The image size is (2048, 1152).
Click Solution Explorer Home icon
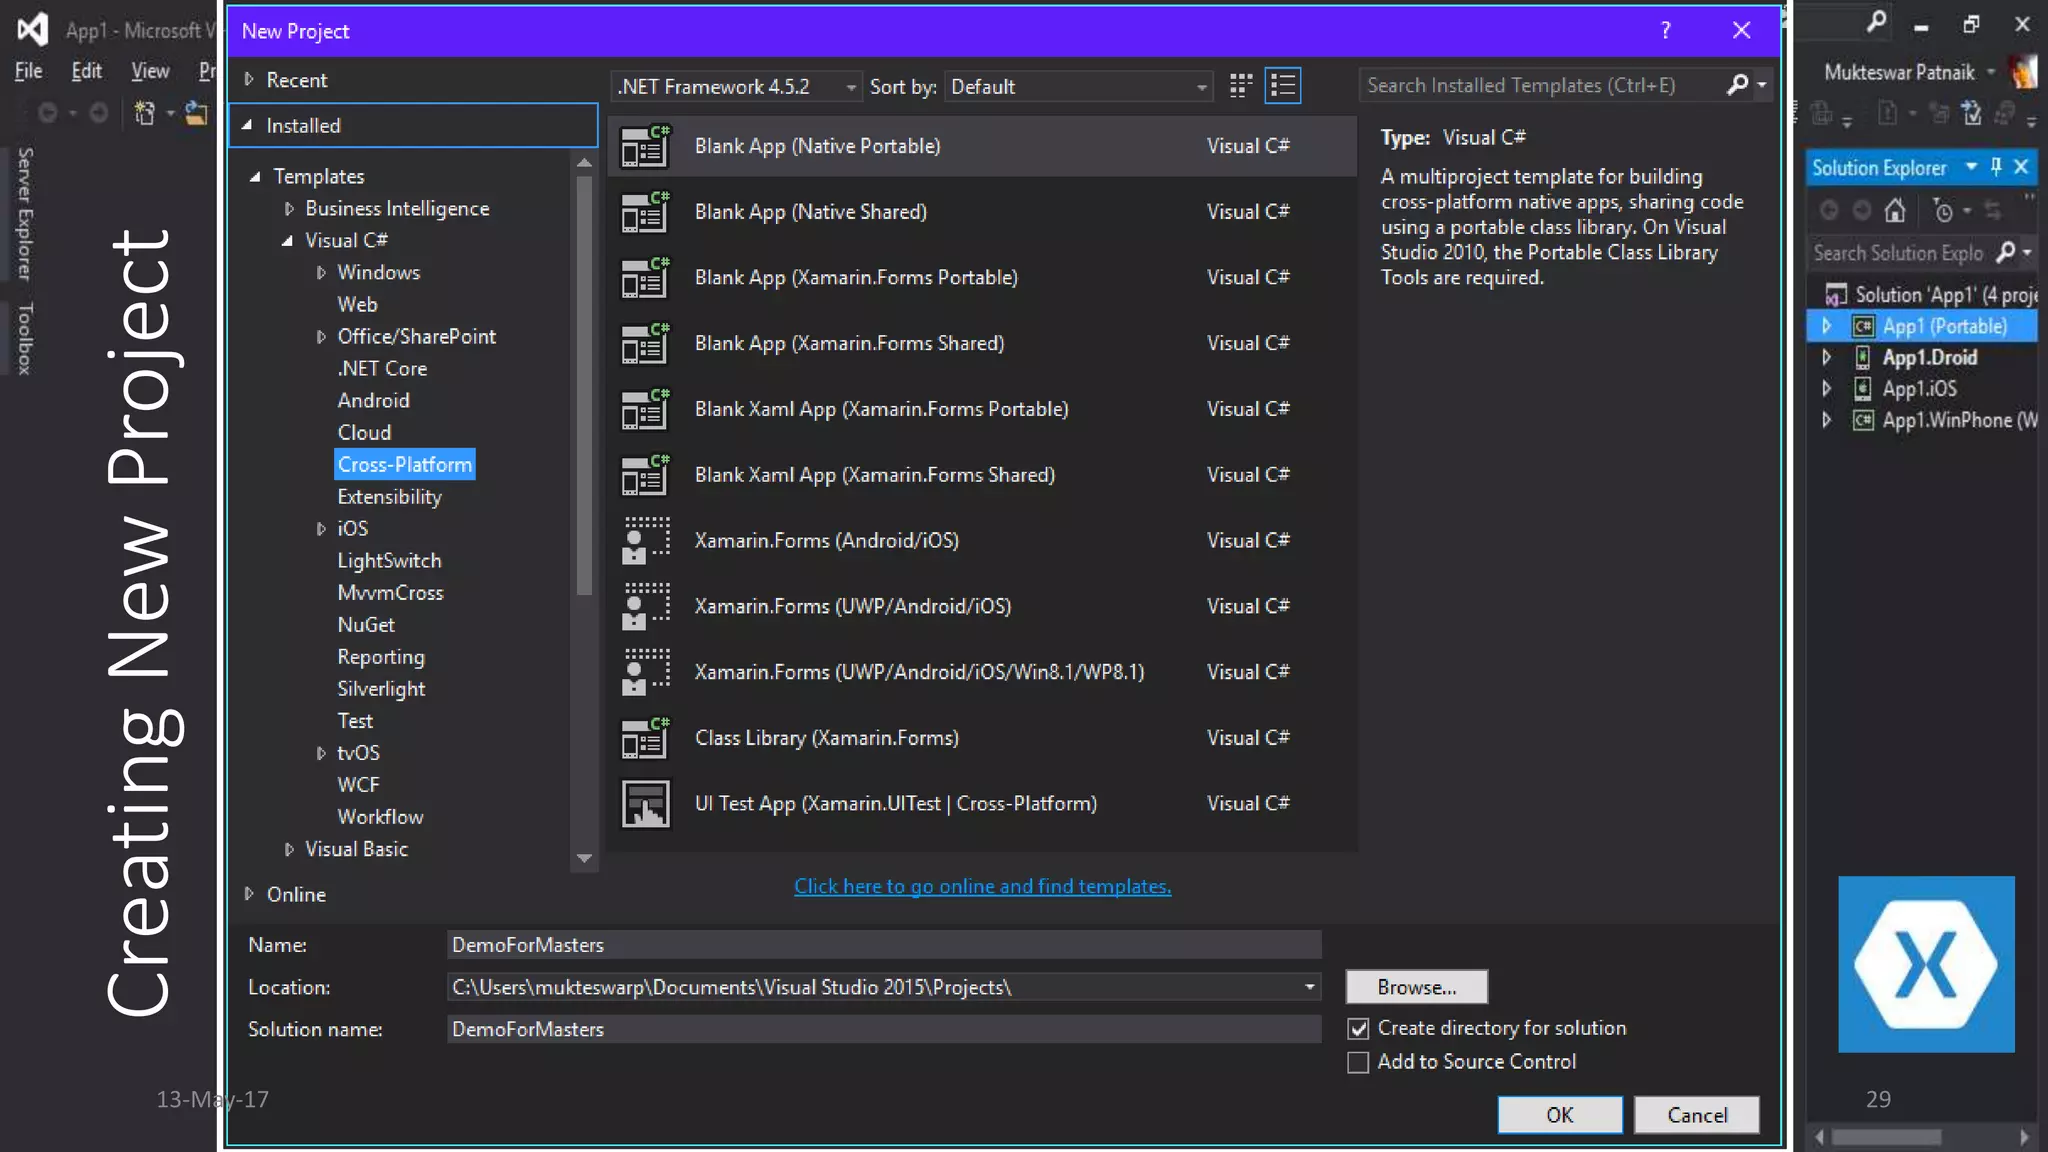click(1894, 211)
